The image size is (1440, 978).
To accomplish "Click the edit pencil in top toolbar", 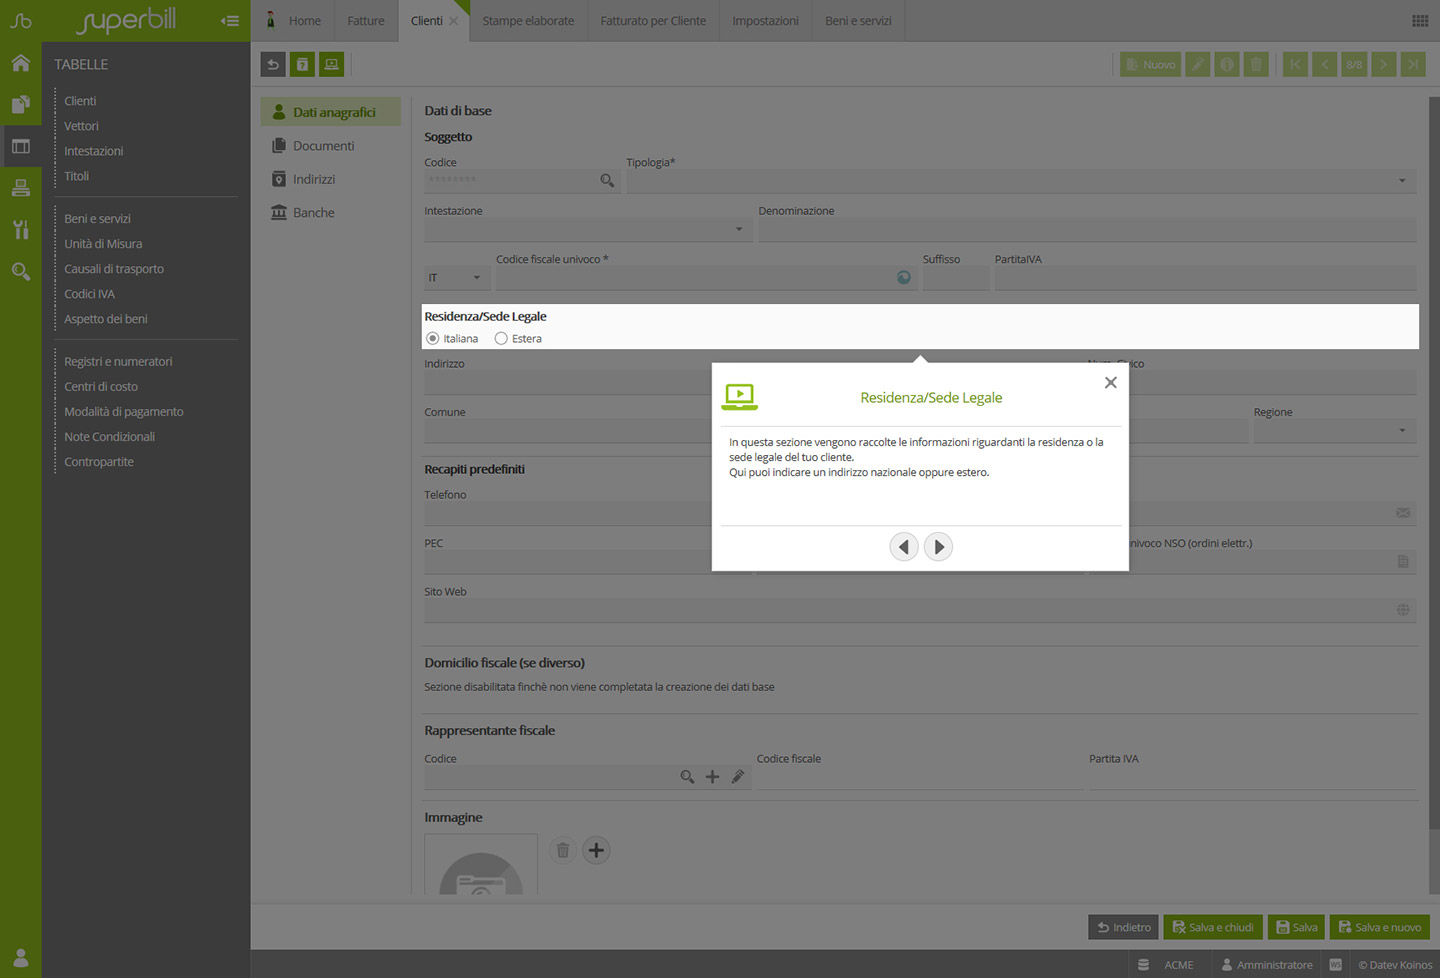I will click(1197, 64).
